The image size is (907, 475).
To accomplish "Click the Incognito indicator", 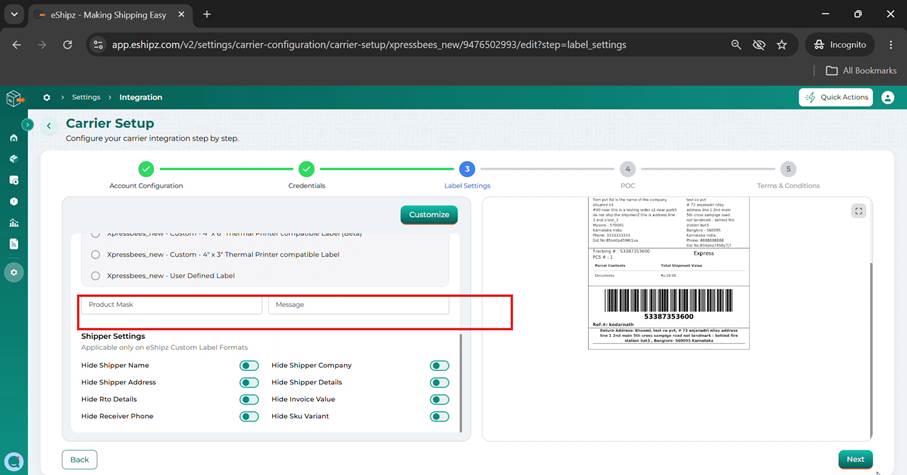I will [x=840, y=45].
